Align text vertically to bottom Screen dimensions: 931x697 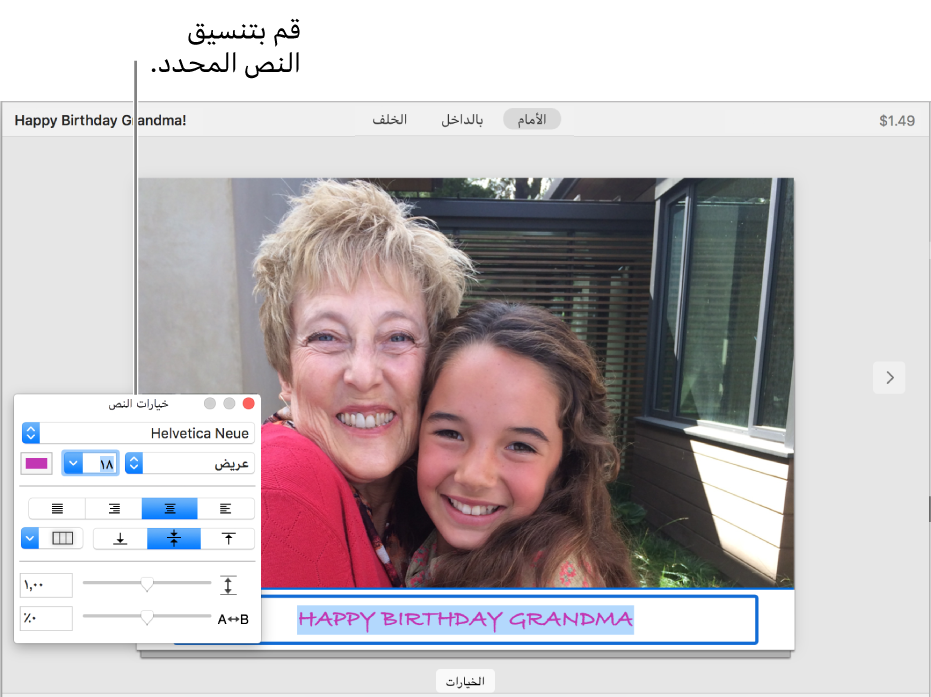[x=120, y=539]
